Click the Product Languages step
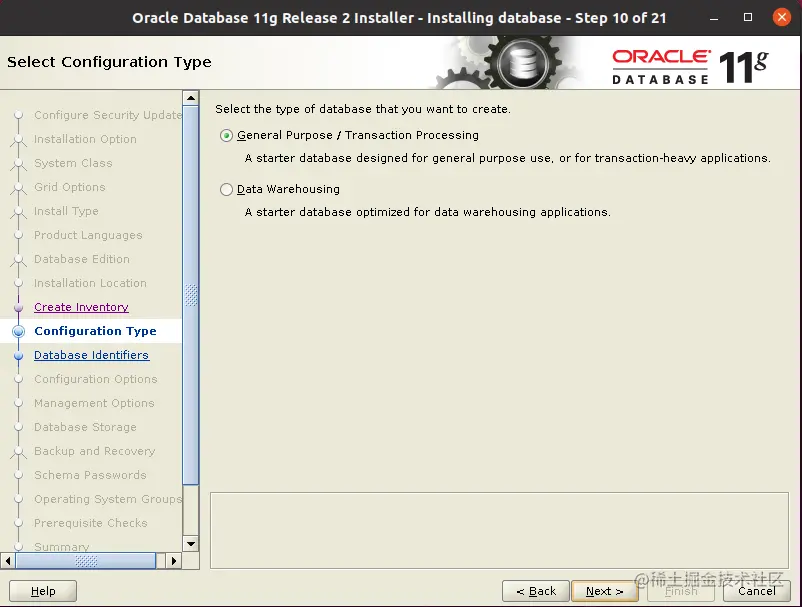This screenshot has width=802, height=607. (88, 235)
